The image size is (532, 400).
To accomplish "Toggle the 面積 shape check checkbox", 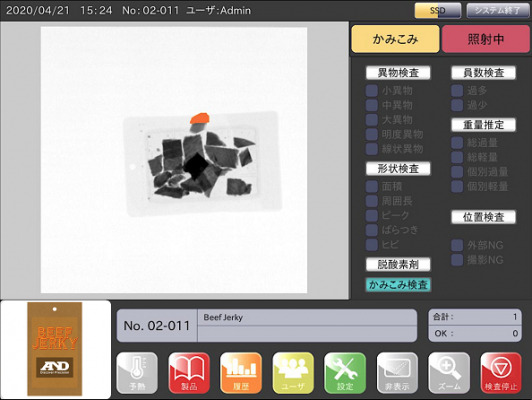I will (372, 186).
